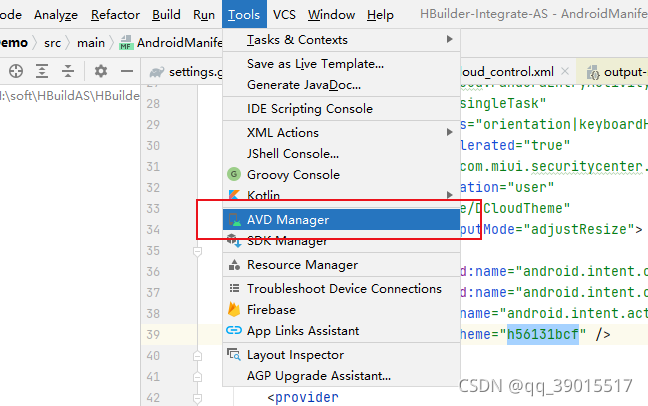Click the main breadcrumb

[x=91, y=43]
